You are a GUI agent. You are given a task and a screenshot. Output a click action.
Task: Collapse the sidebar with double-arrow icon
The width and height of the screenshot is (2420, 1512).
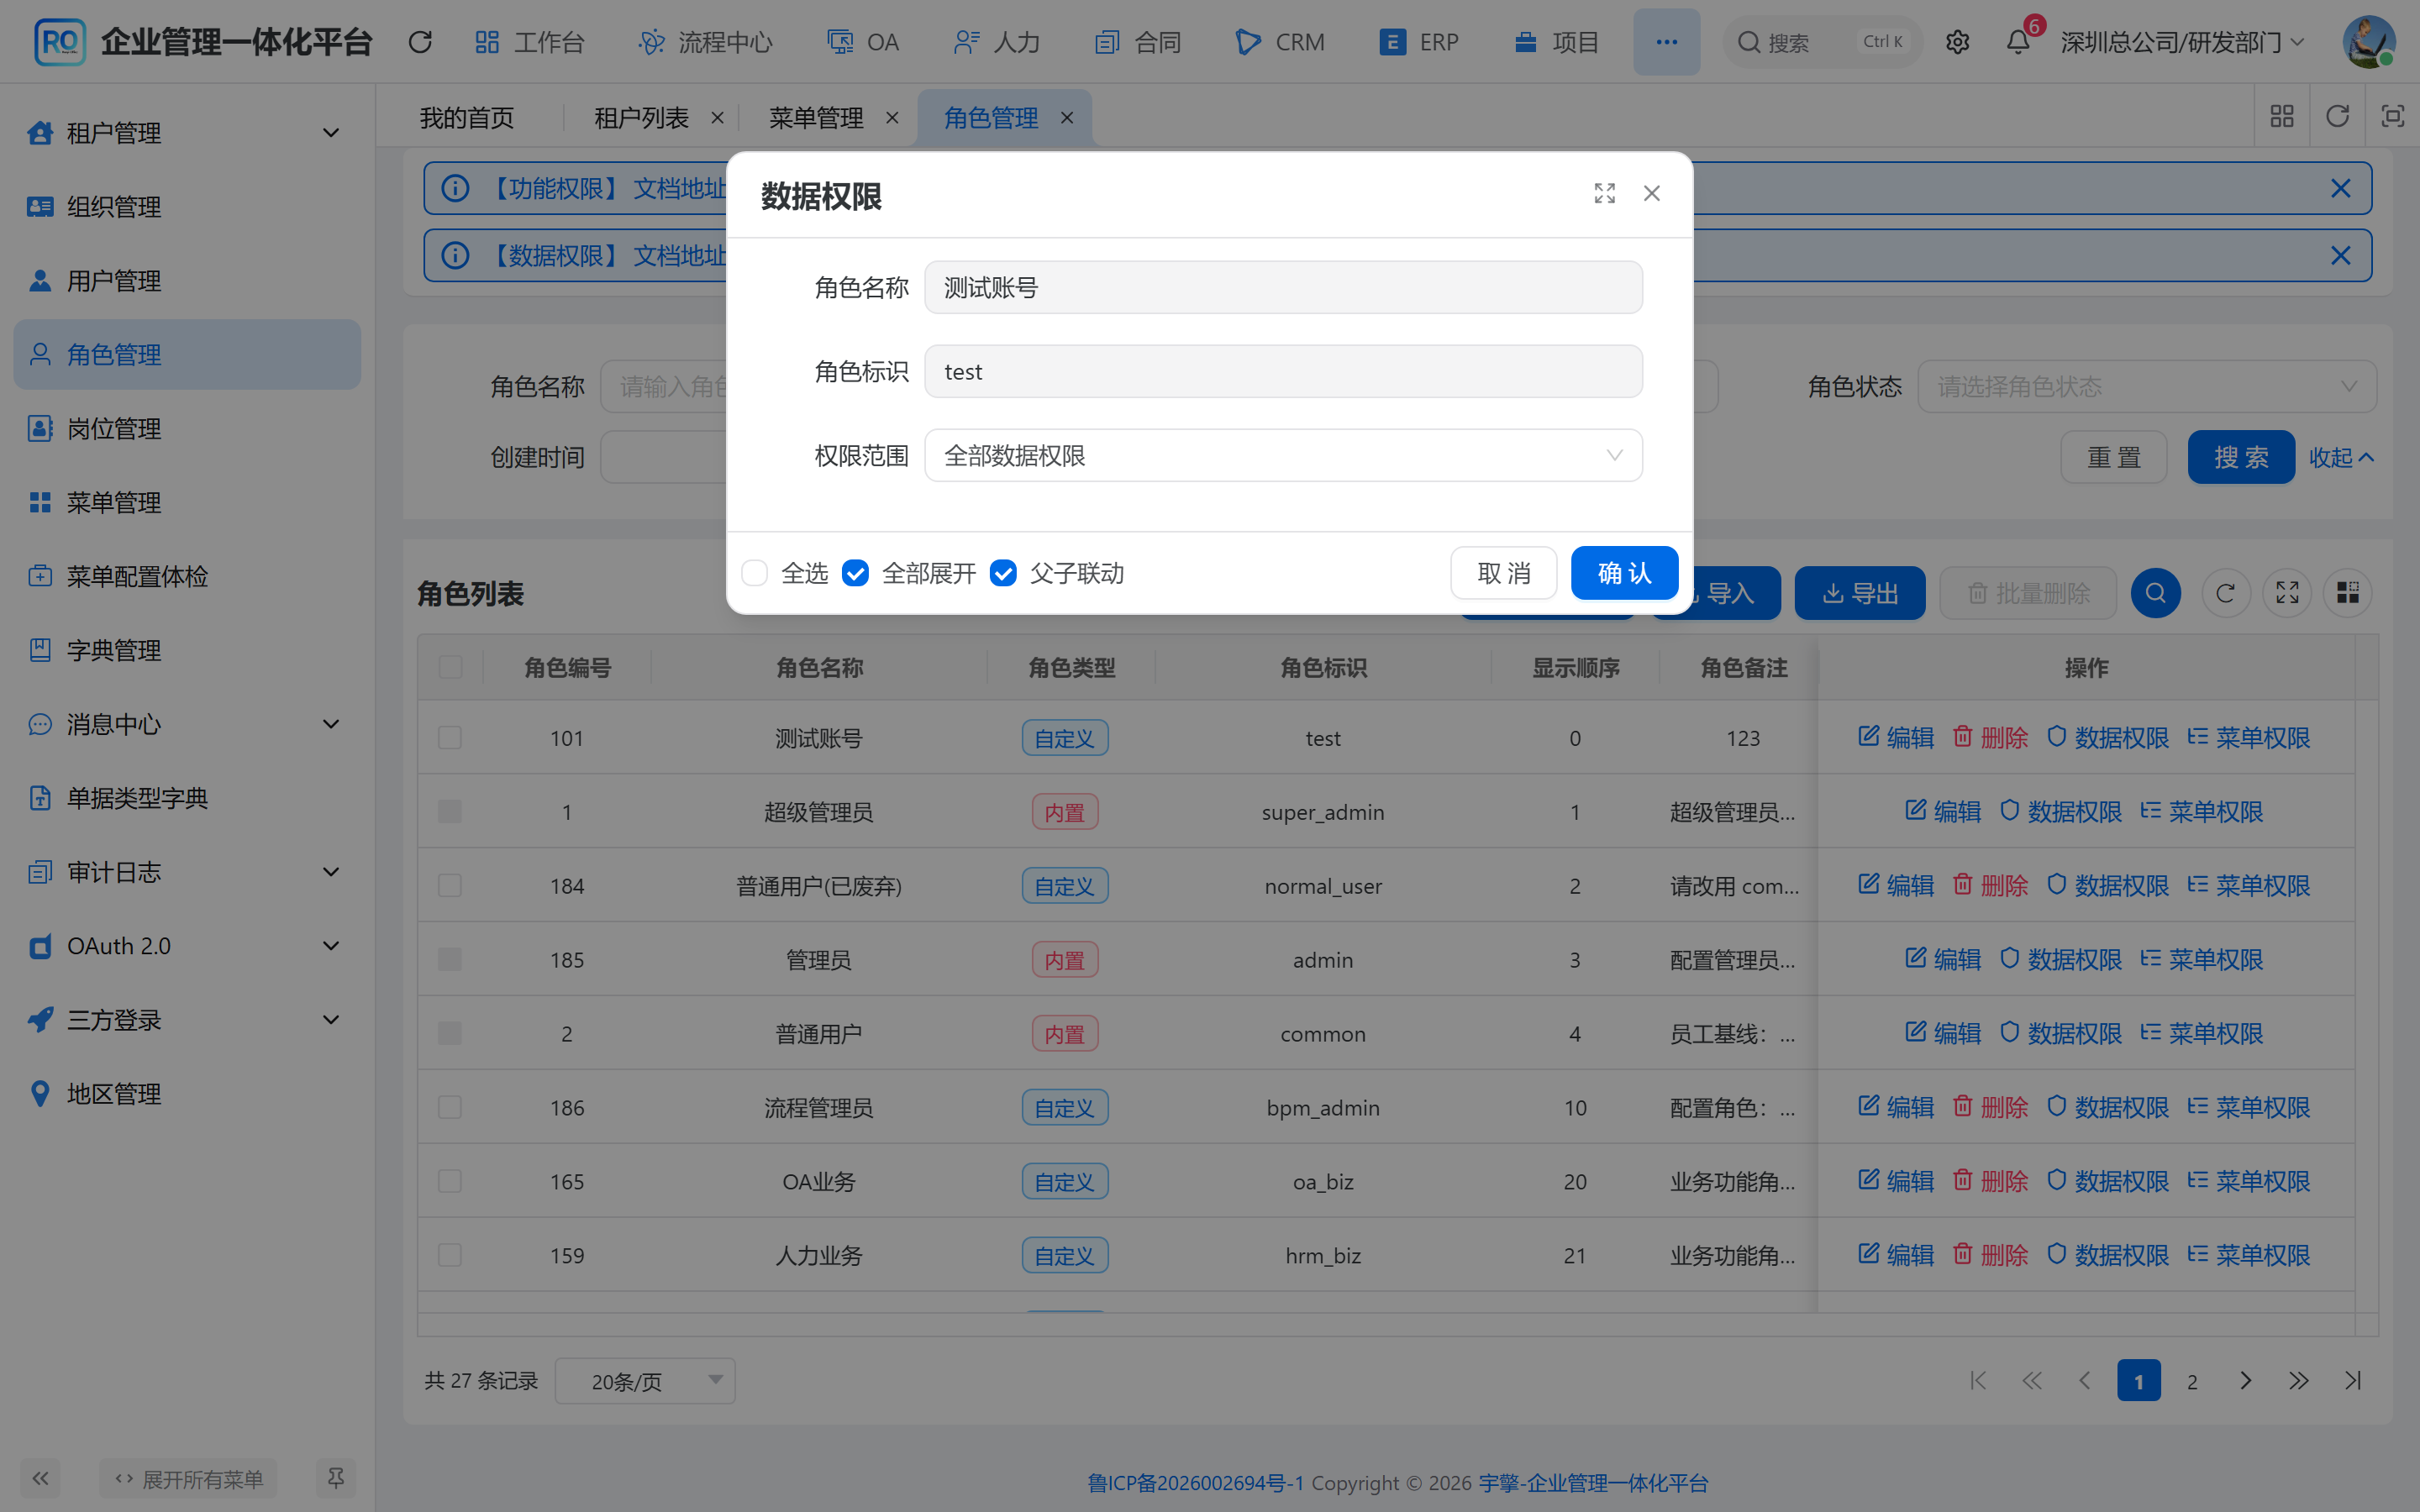click(x=40, y=1478)
